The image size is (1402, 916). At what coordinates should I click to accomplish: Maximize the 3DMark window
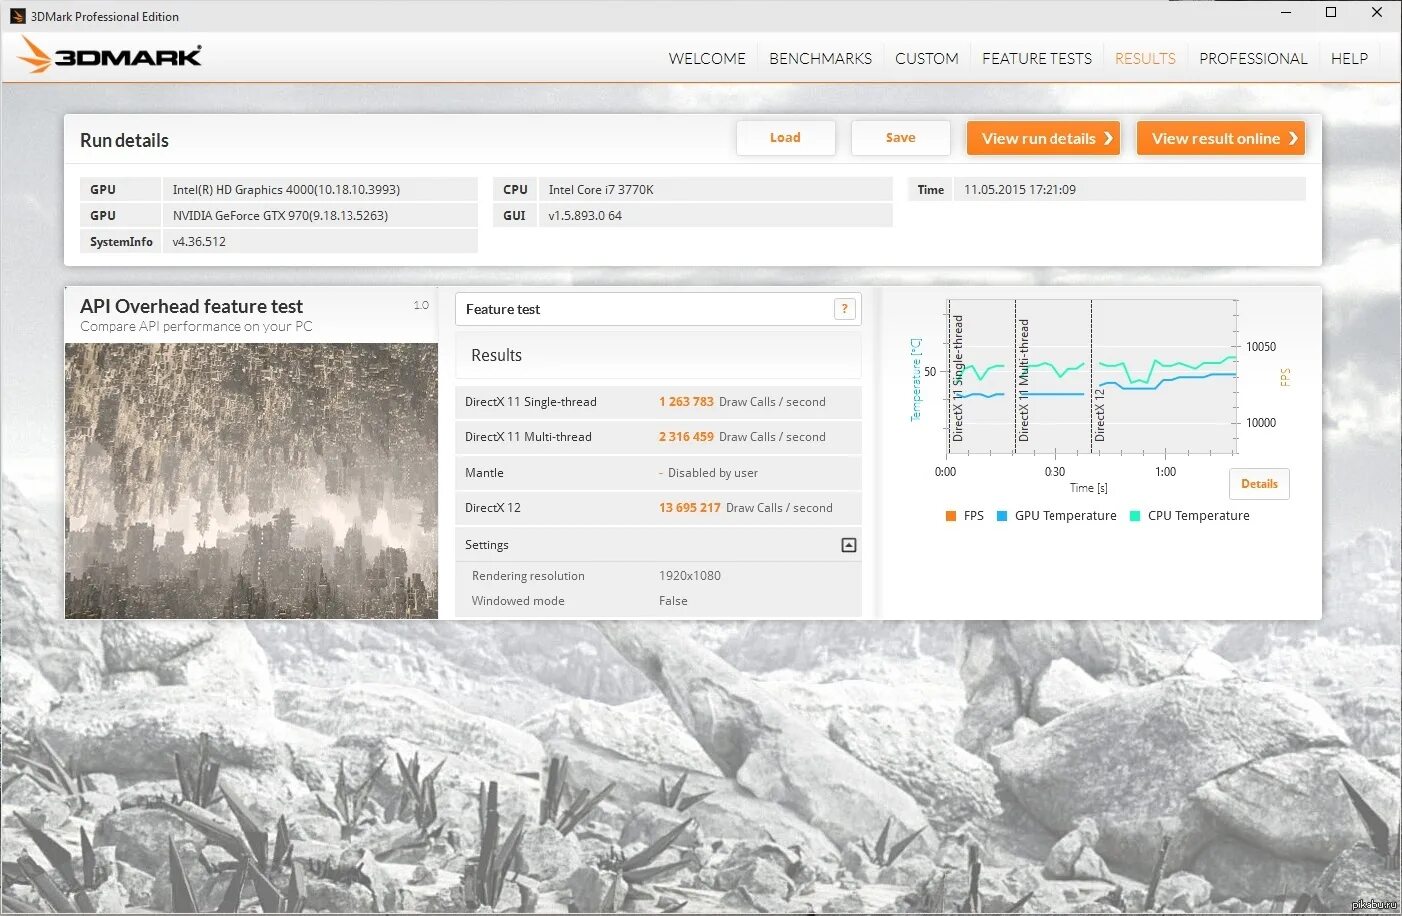(x=1331, y=12)
